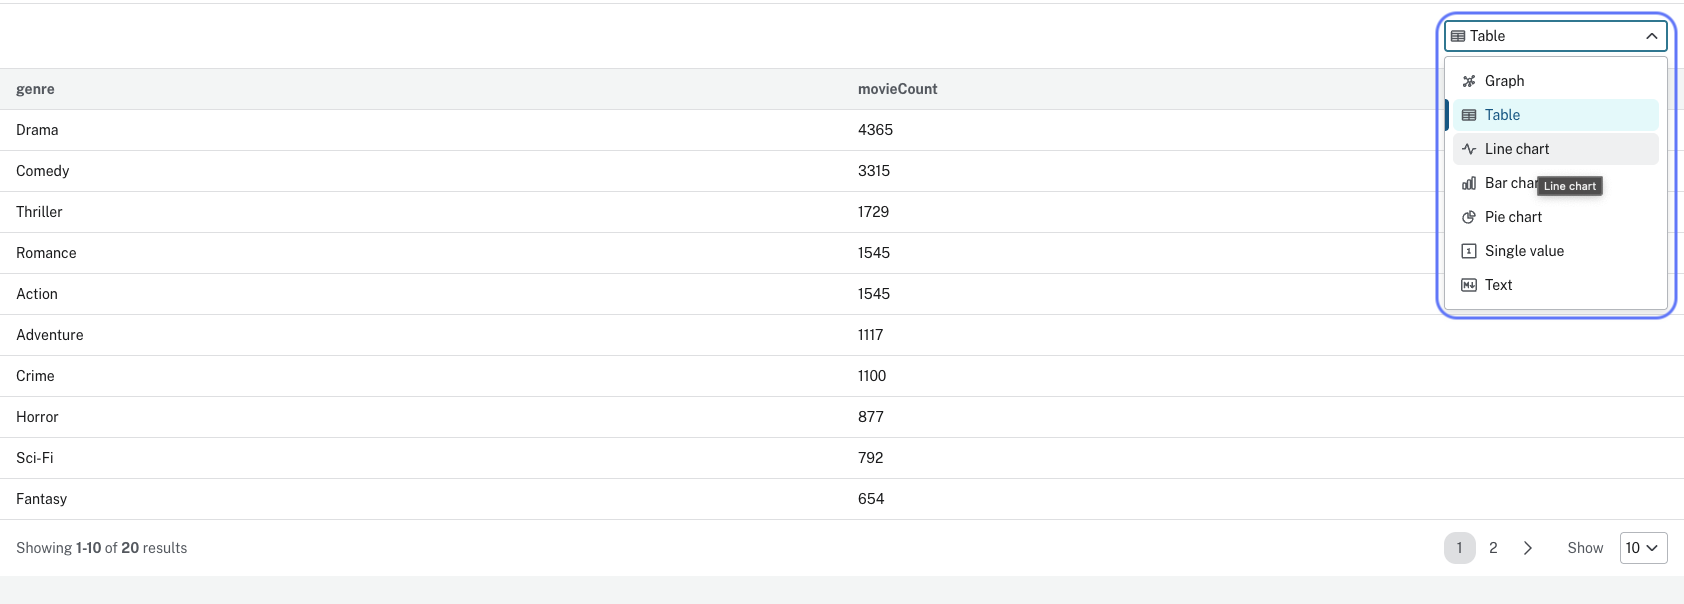The image size is (1684, 604).
Task: Click the Single value icon
Action: (x=1468, y=251)
